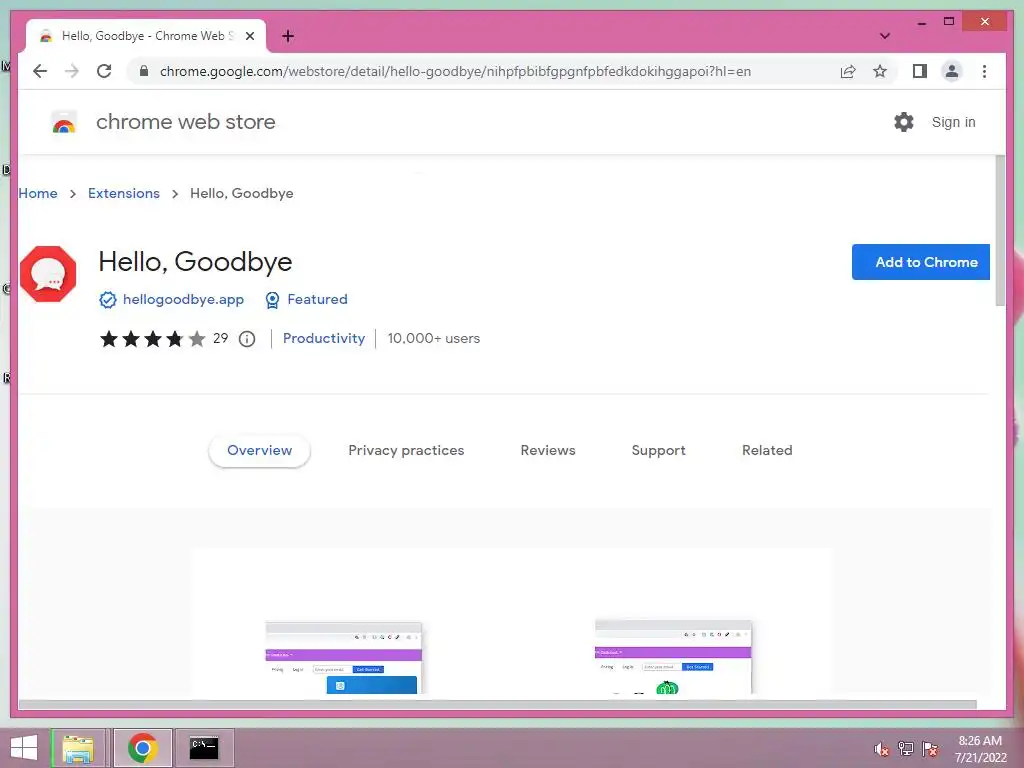Share this page using share icon
The image size is (1024, 768).
(x=848, y=71)
